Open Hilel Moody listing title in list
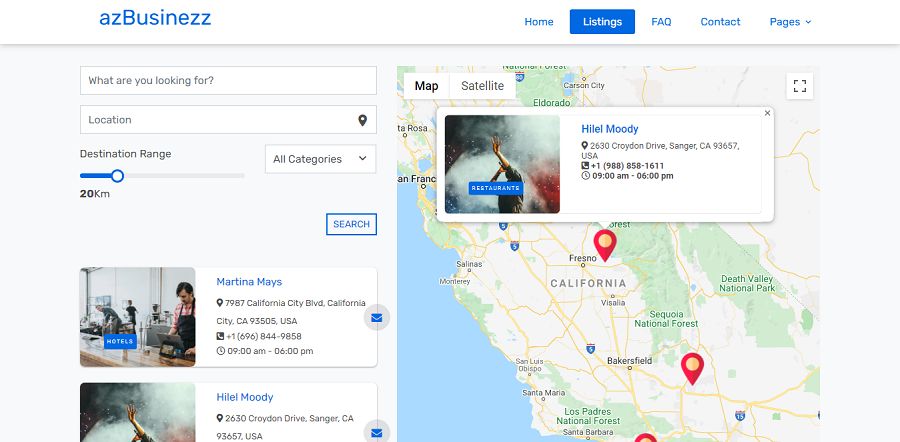This screenshot has height=442, width=900. click(x=245, y=397)
